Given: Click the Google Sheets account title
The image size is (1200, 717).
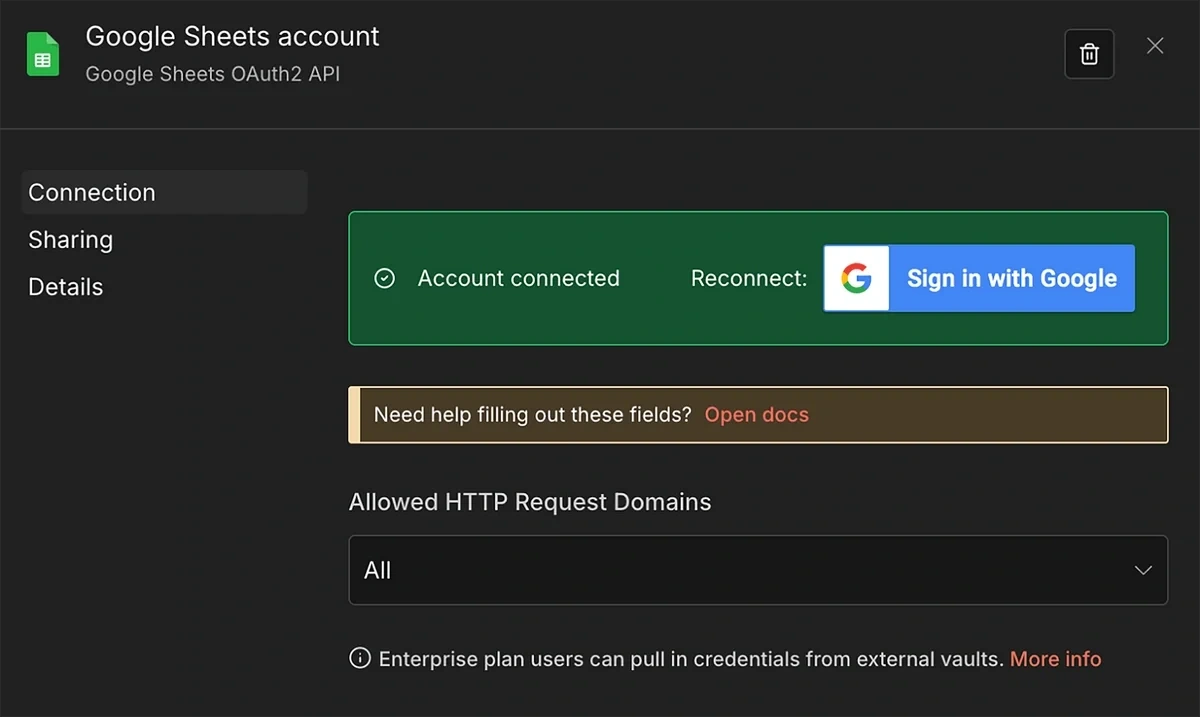Looking at the screenshot, I should (232, 36).
